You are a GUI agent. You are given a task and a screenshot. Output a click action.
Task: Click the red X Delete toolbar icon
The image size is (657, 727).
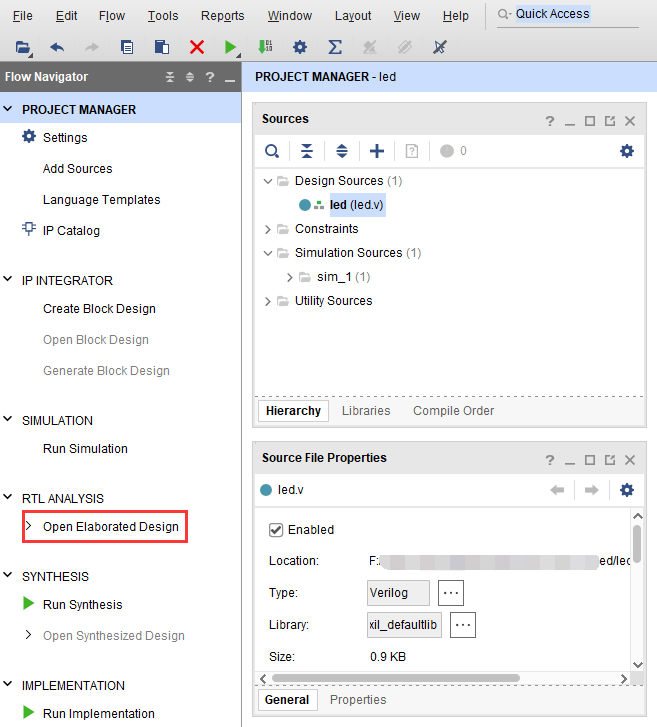(197, 47)
